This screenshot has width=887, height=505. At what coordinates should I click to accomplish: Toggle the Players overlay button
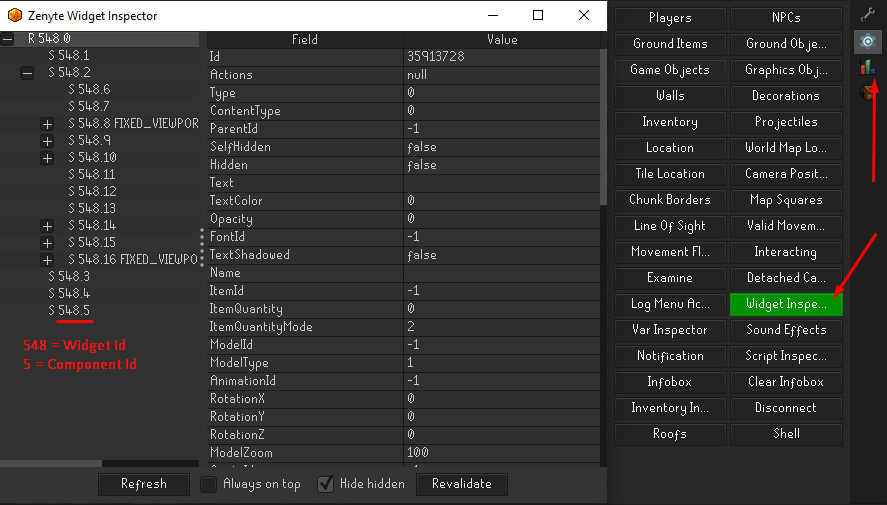click(670, 18)
